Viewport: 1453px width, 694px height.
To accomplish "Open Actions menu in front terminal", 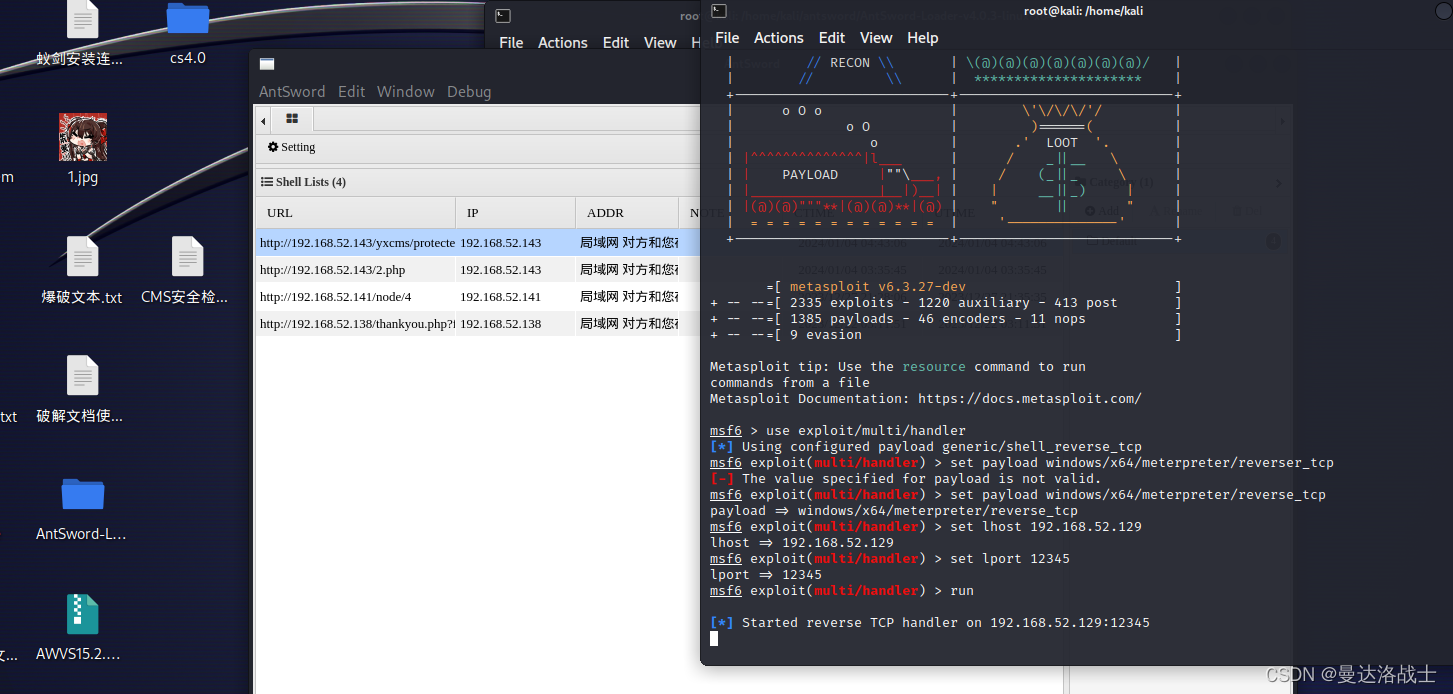I will (778, 37).
